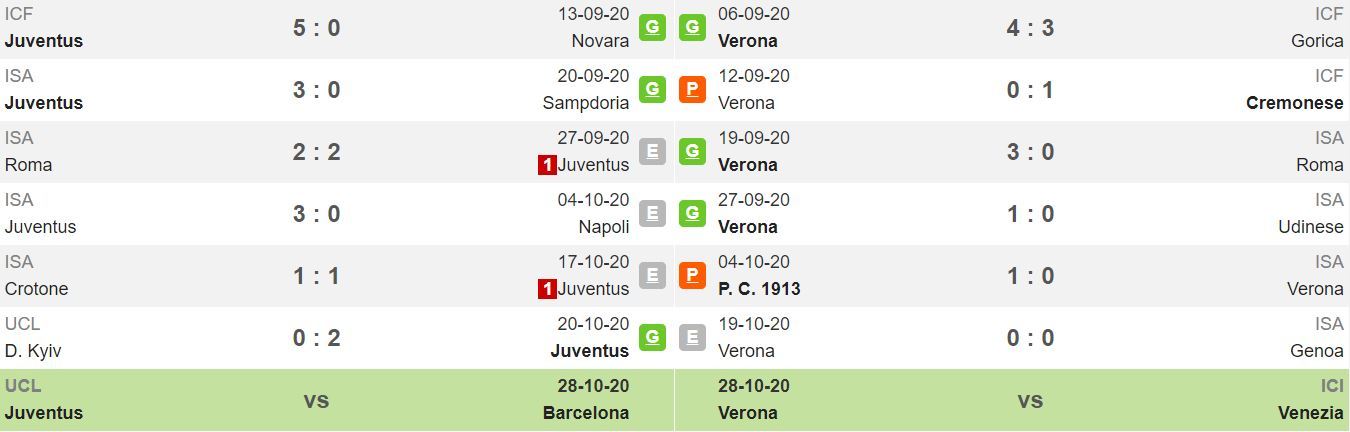
Task: Click the red card icon on the Crotone match
Action: click(547, 289)
